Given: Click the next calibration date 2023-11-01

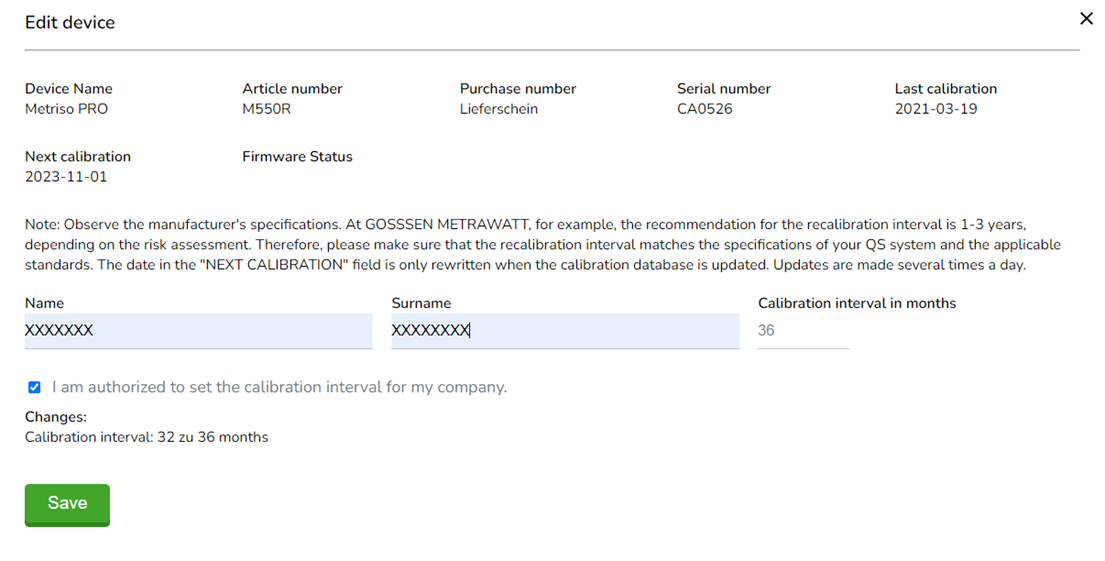Looking at the screenshot, I should [66, 177].
